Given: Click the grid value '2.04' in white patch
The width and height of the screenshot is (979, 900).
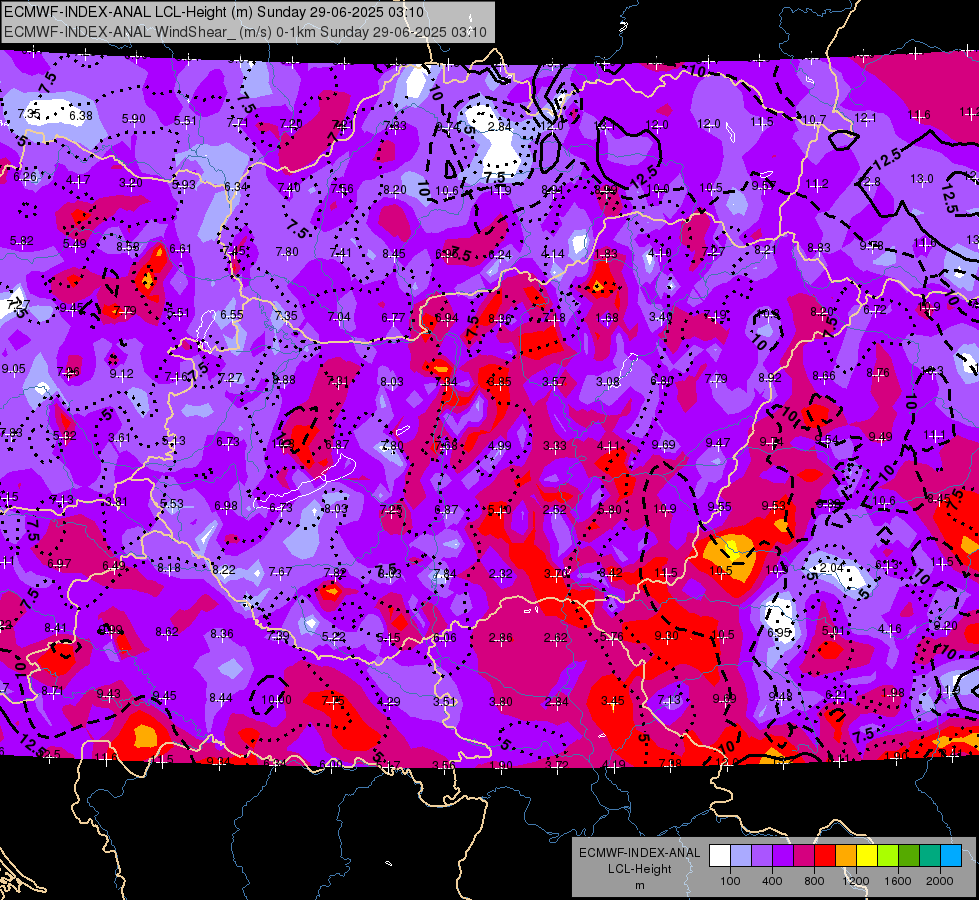Looking at the screenshot, I should pyautogui.click(x=832, y=567).
